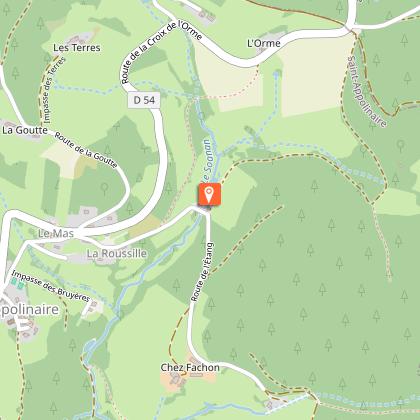Image resolution: width=420 pixels, height=420 pixels.
Task: Select the La Roussille place label
Action: pyautogui.click(x=117, y=253)
